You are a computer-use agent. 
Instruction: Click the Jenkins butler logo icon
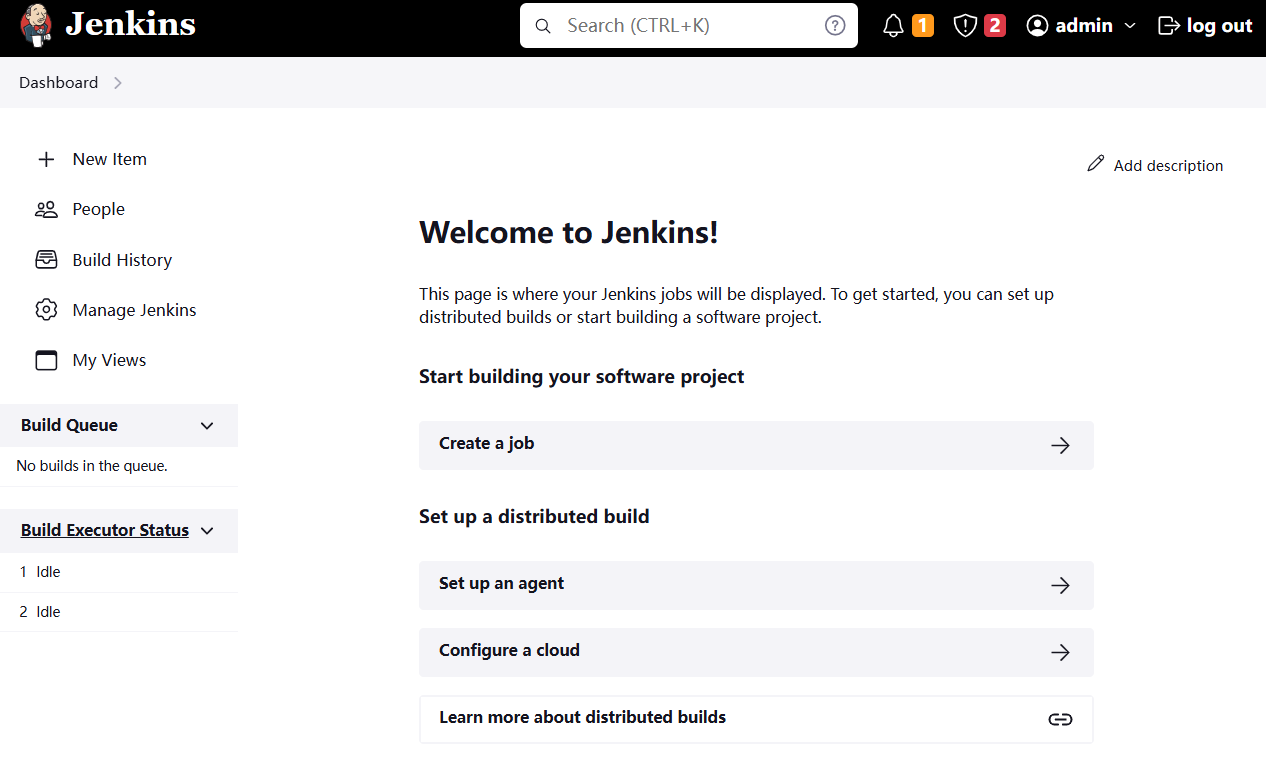pyautogui.click(x=37, y=25)
